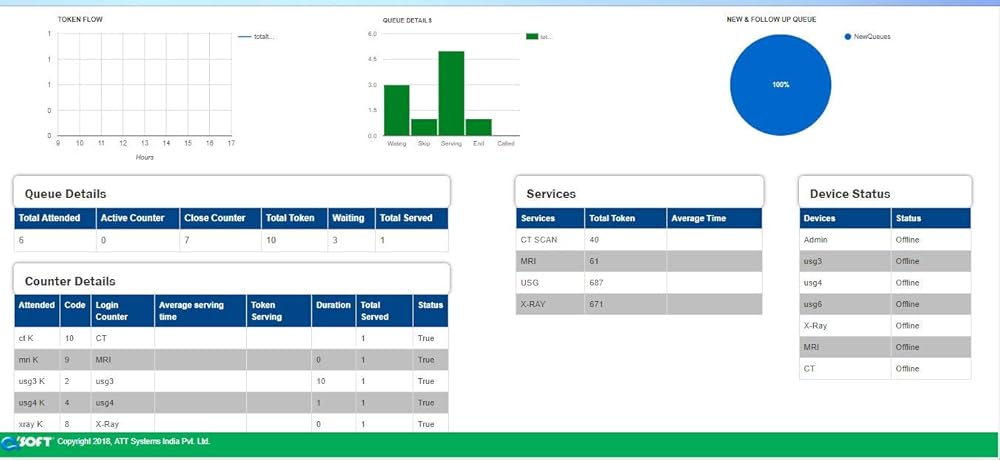The height and width of the screenshot is (460, 1000).
Task: Click the Token Flow line legend marker
Action: [x=244, y=36]
